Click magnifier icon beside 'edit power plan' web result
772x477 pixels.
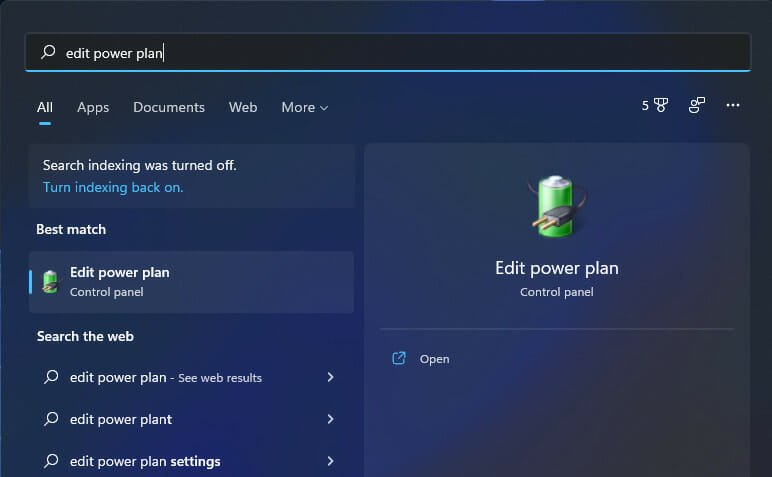51,377
